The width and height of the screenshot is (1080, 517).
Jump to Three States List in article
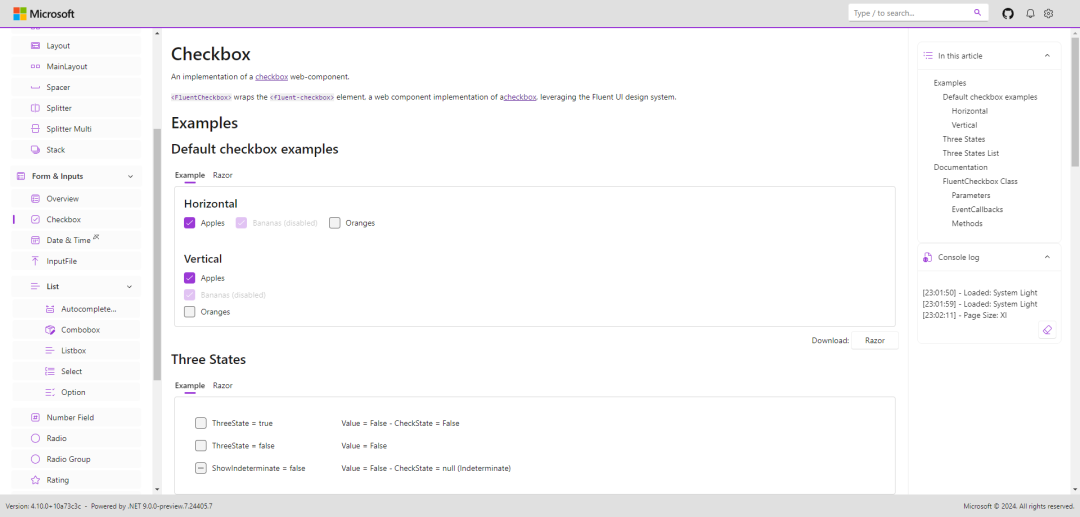970,153
